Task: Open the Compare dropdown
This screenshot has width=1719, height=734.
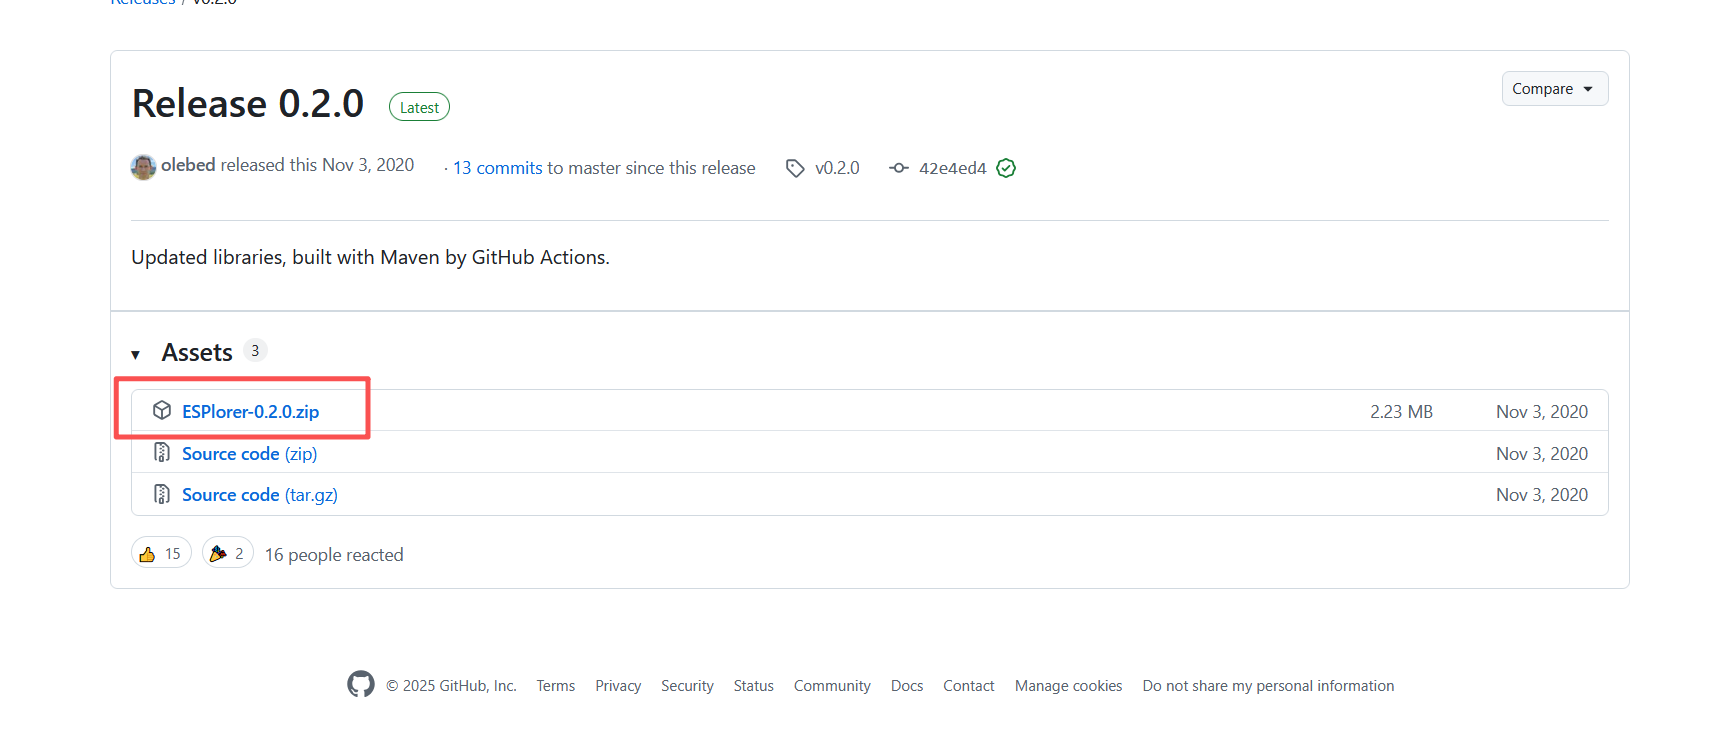Action: 1554,89
